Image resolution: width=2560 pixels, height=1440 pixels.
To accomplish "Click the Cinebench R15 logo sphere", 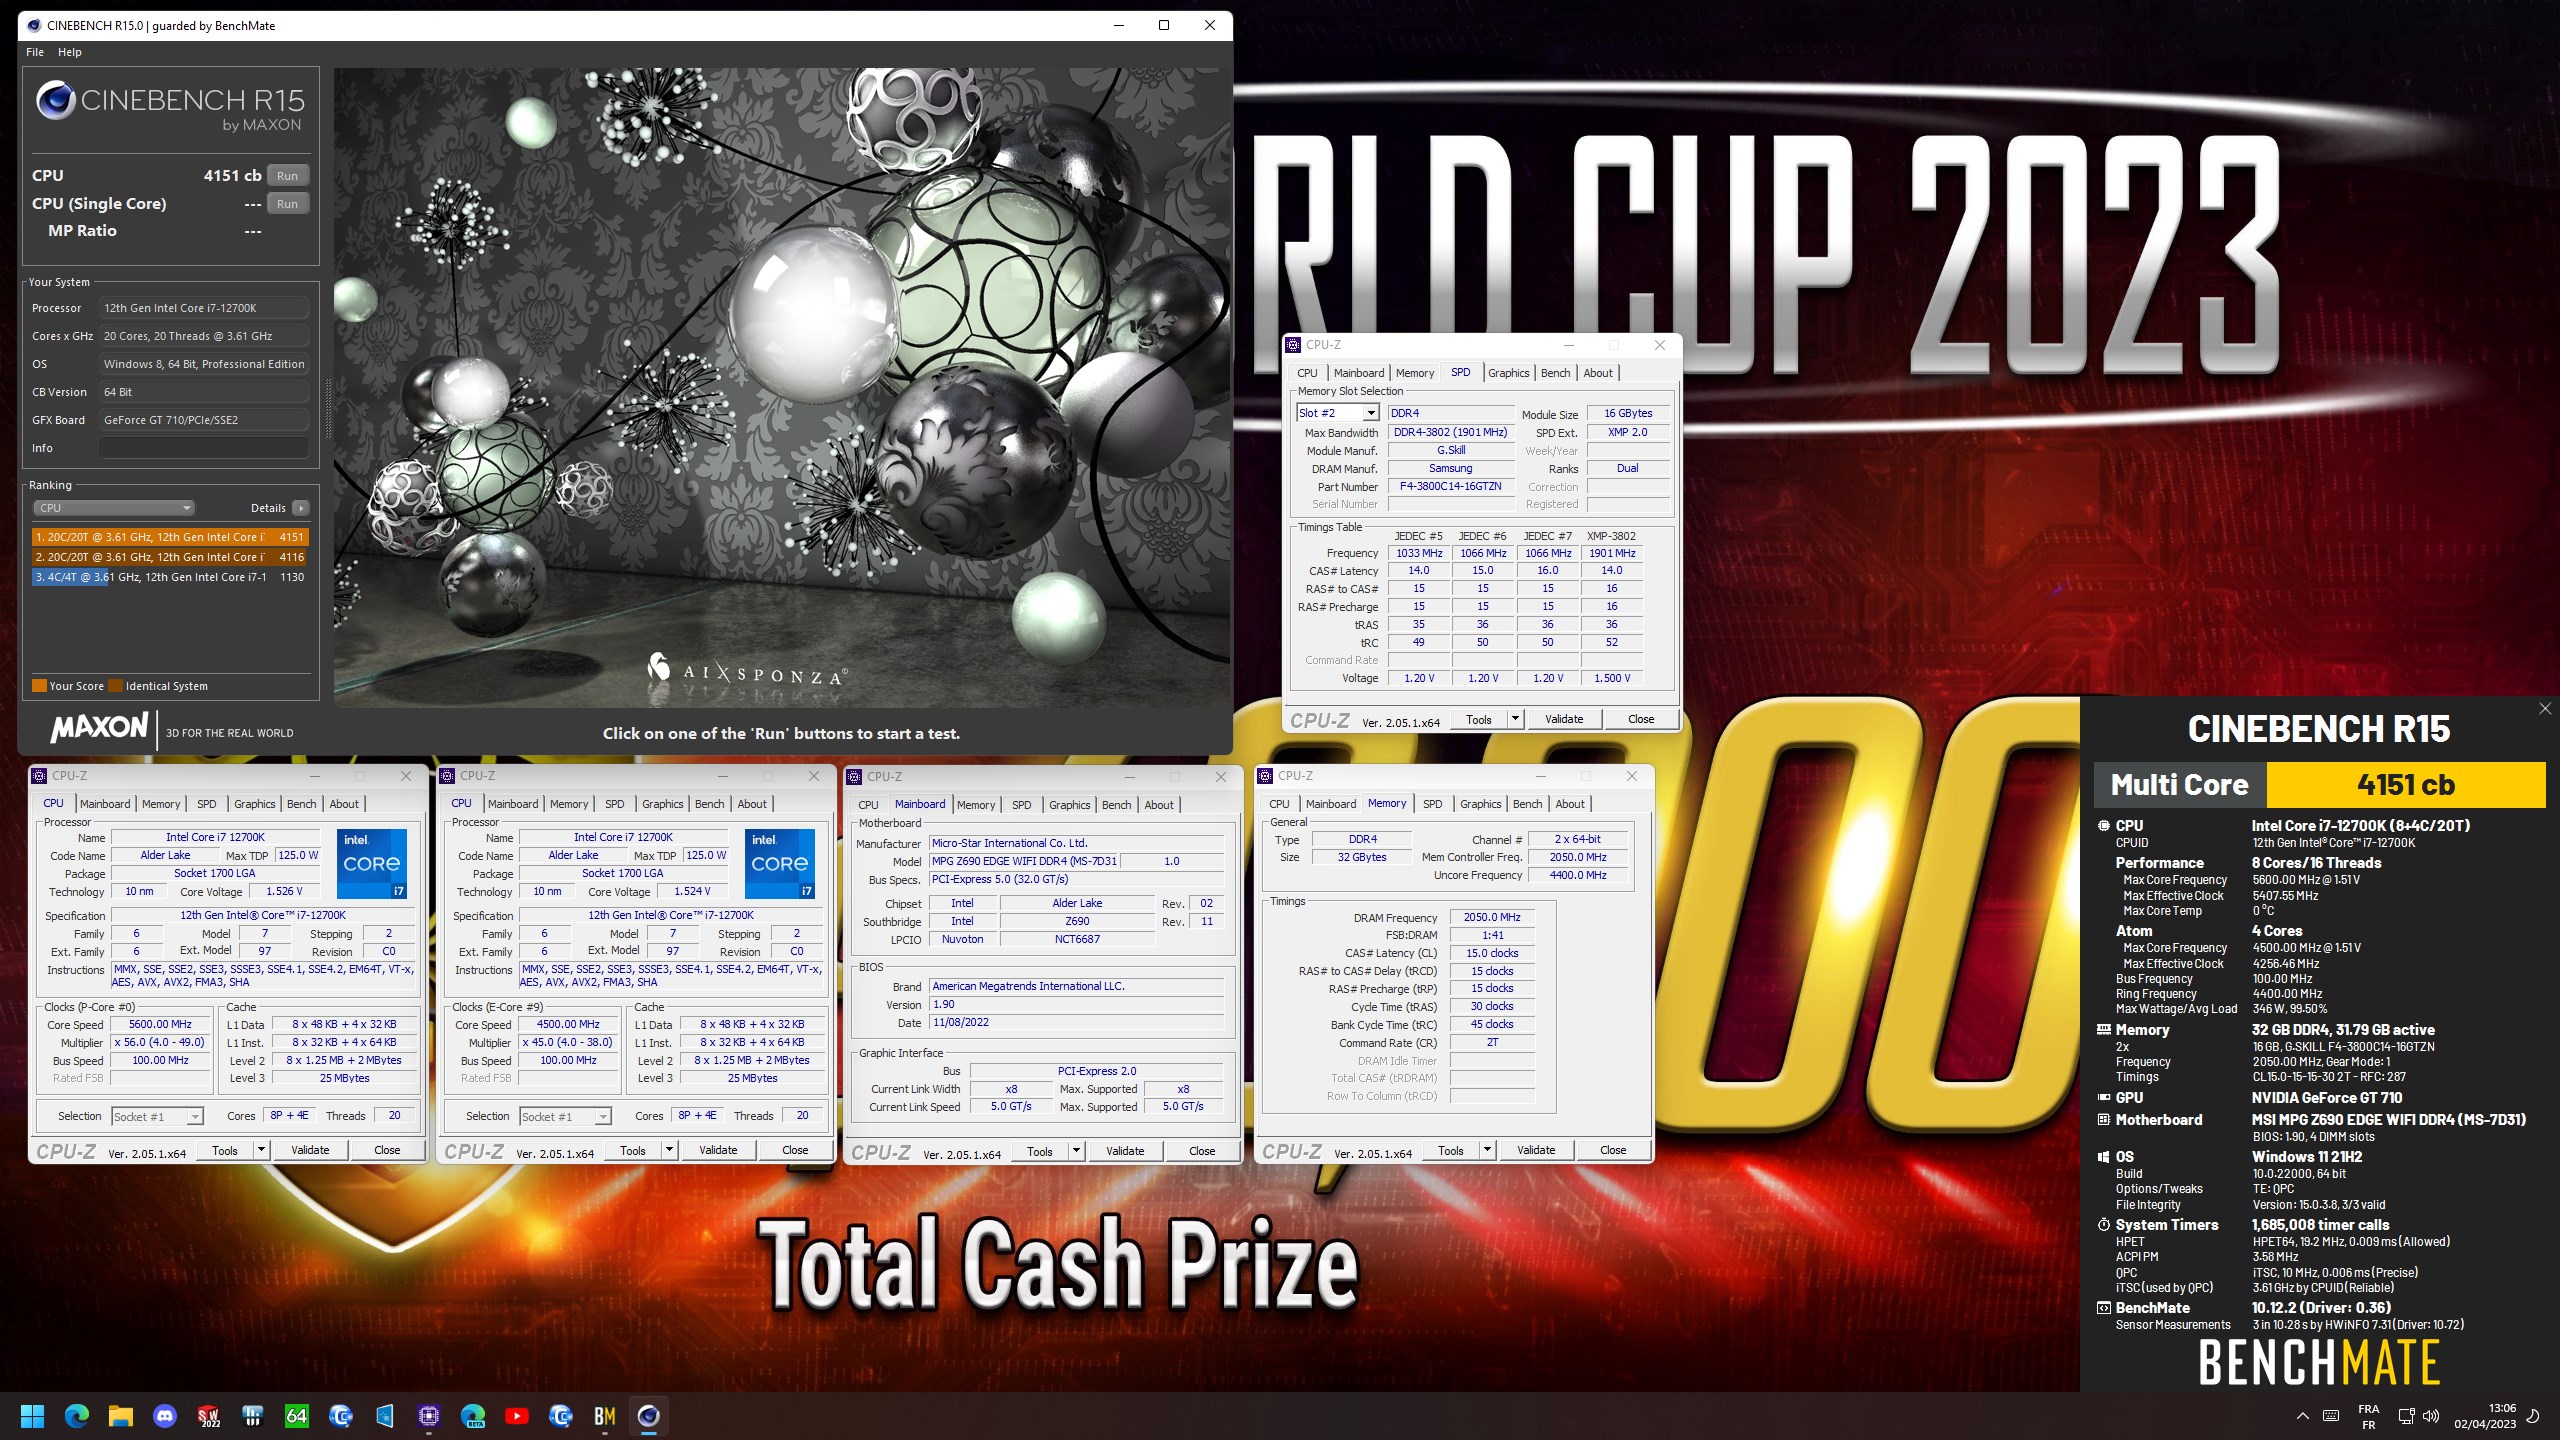I will pyautogui.click(x=56, y=100).
